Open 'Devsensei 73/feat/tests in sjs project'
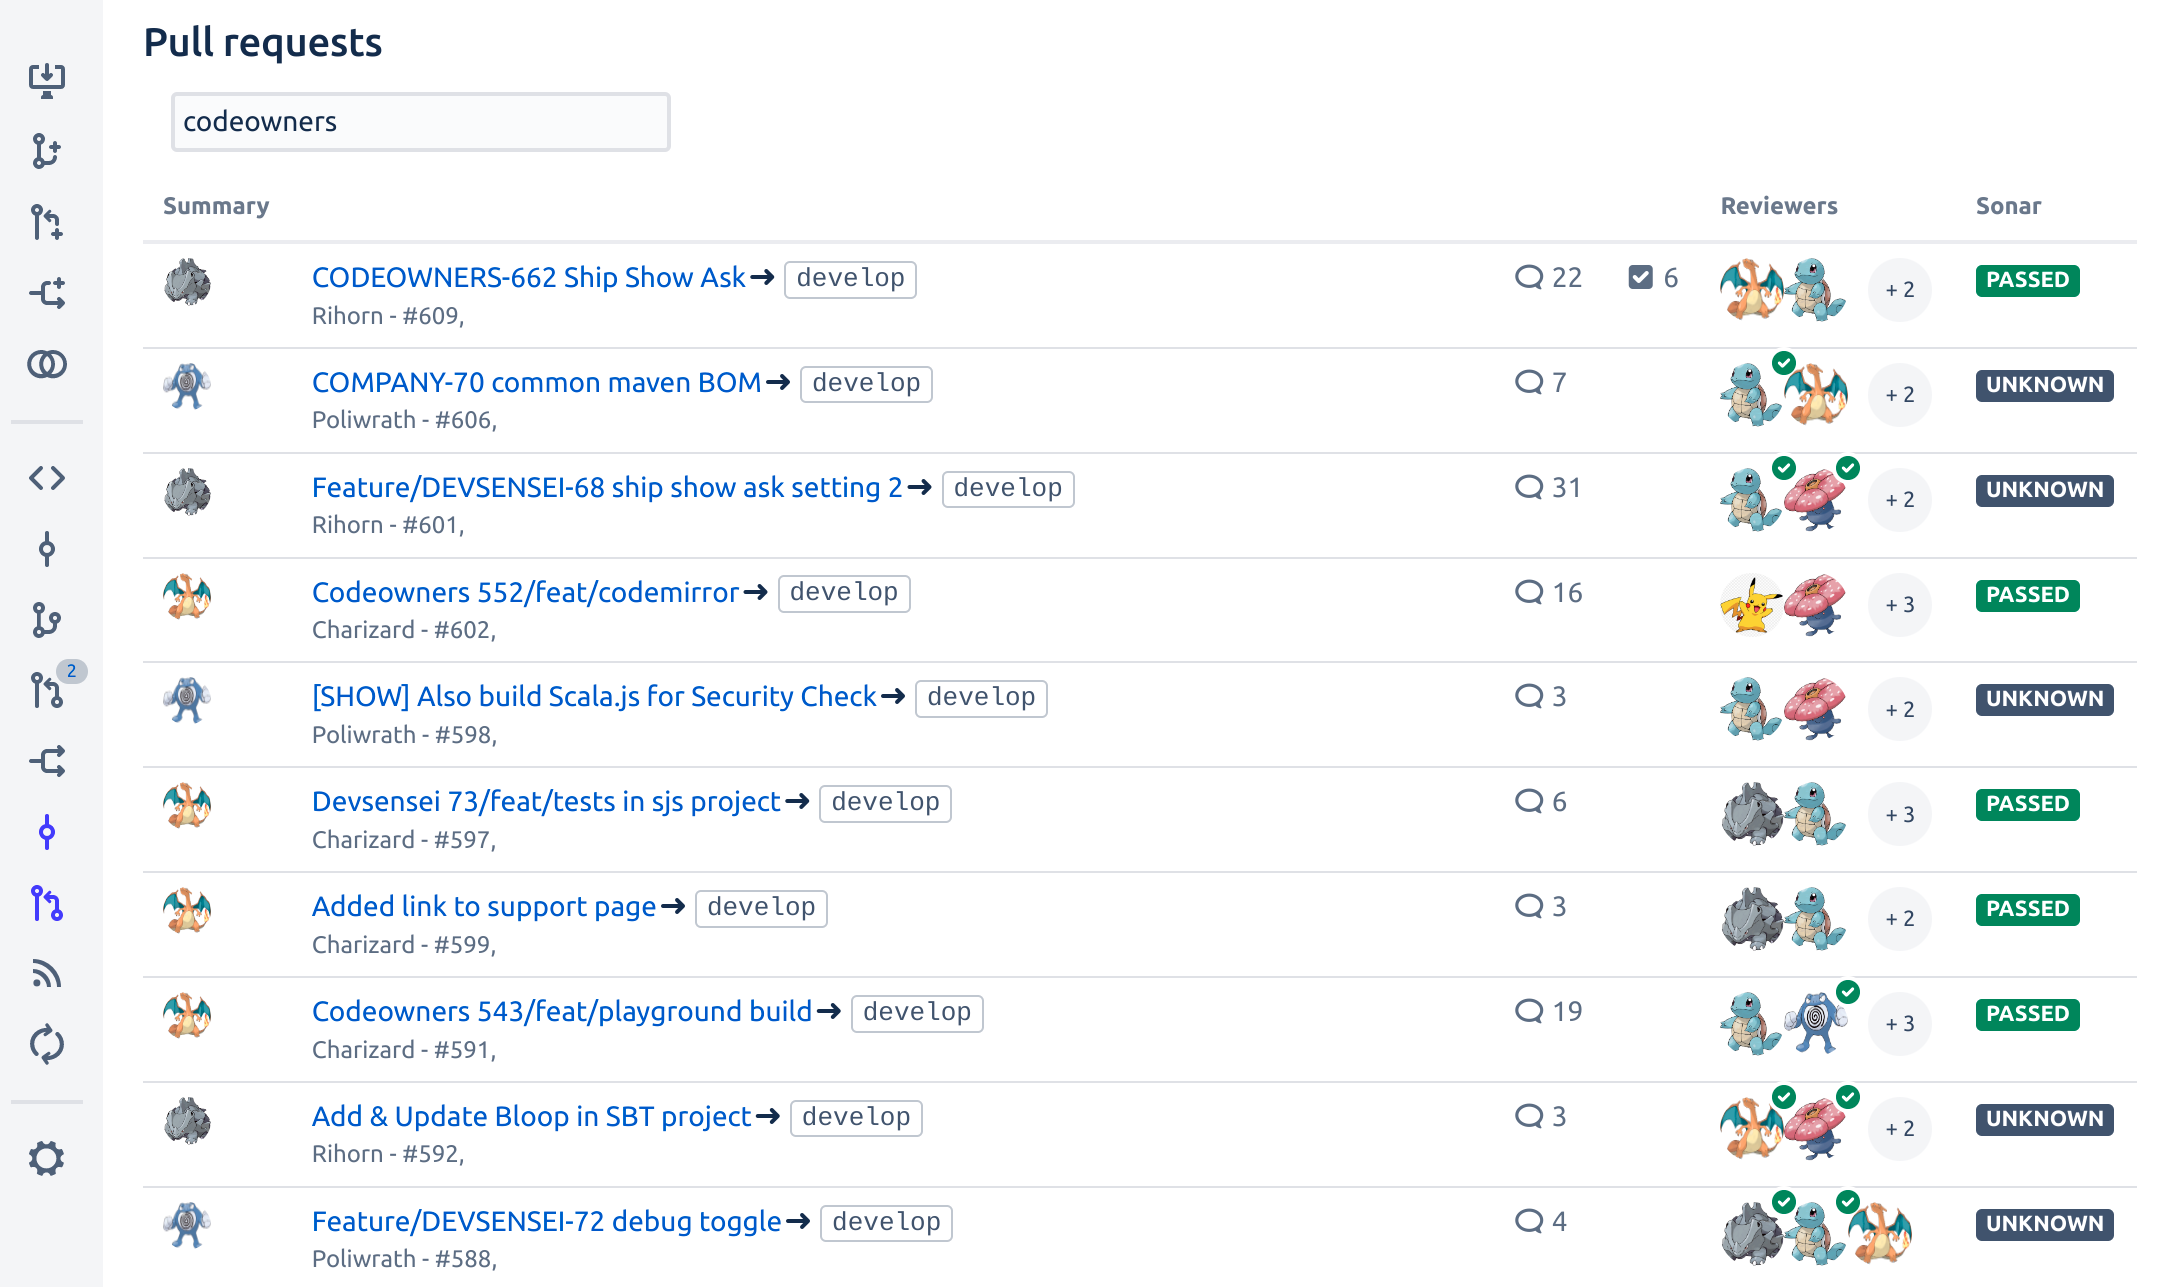This screenshot has width=2160, height=1287. point(546,801)
